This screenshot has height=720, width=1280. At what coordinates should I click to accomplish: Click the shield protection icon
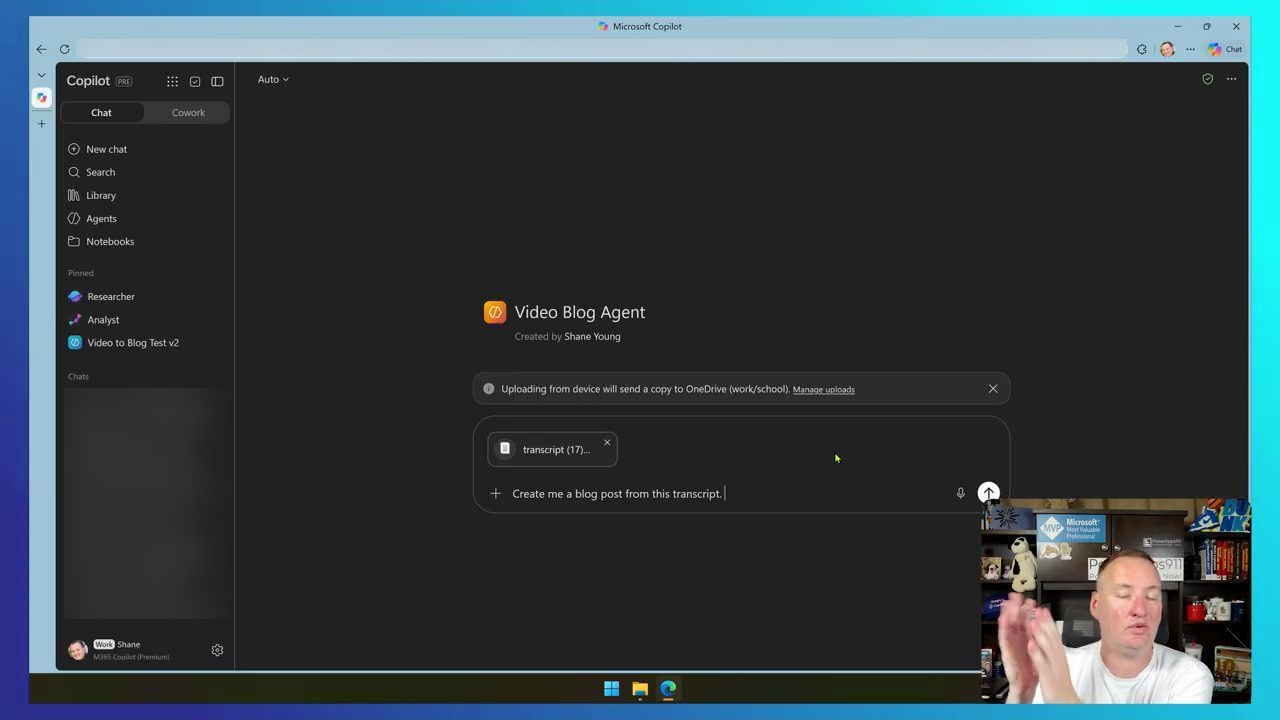pos(1207,79)
